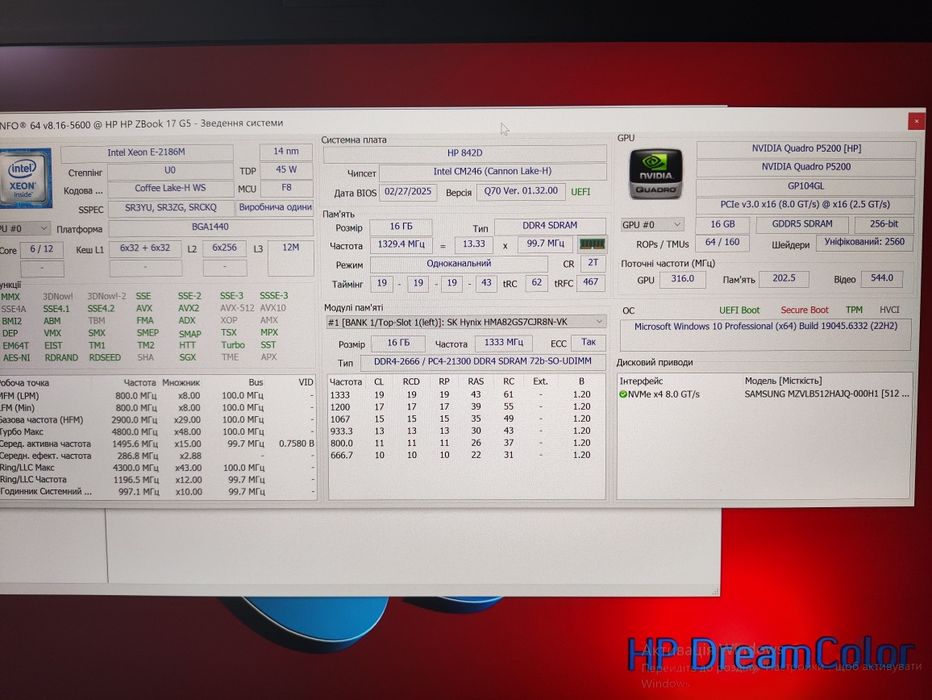Click the SSSE-3 feature flag
This screenshot has height=700, width=932.
[x=273, y=296]
